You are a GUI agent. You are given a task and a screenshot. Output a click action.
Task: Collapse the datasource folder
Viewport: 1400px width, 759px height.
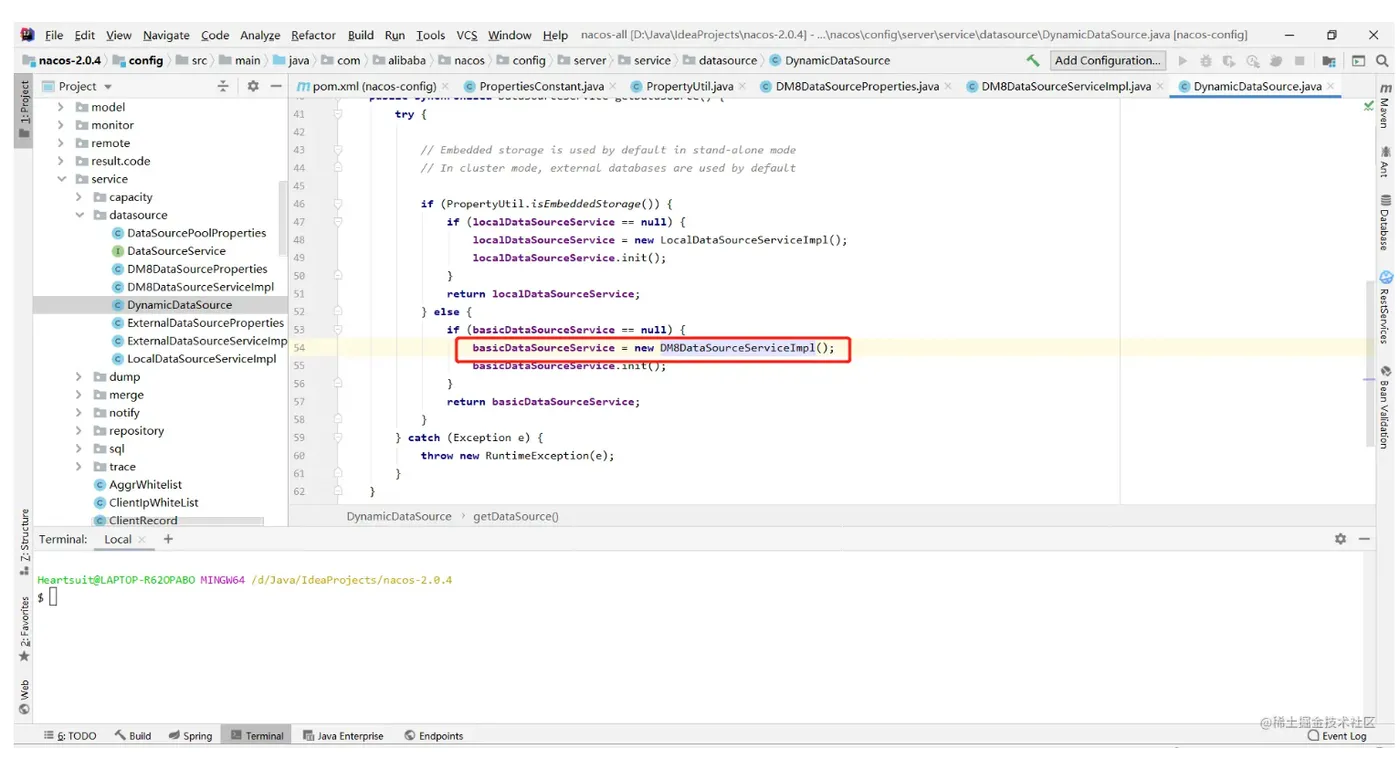point(79,215)
